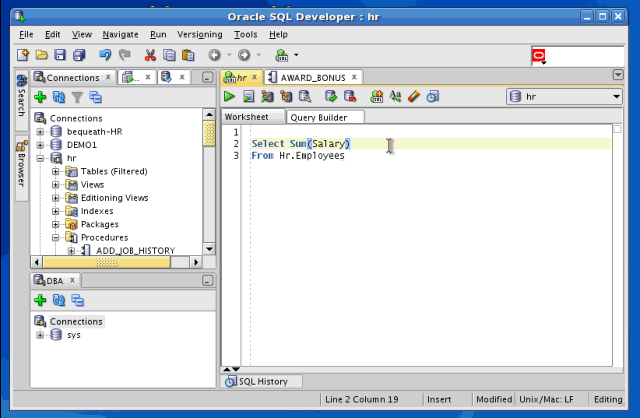Open the SQL Worksheet connection icon in main toolbar
This screenshot has width=640, height=418.
[x=282, y=55]
